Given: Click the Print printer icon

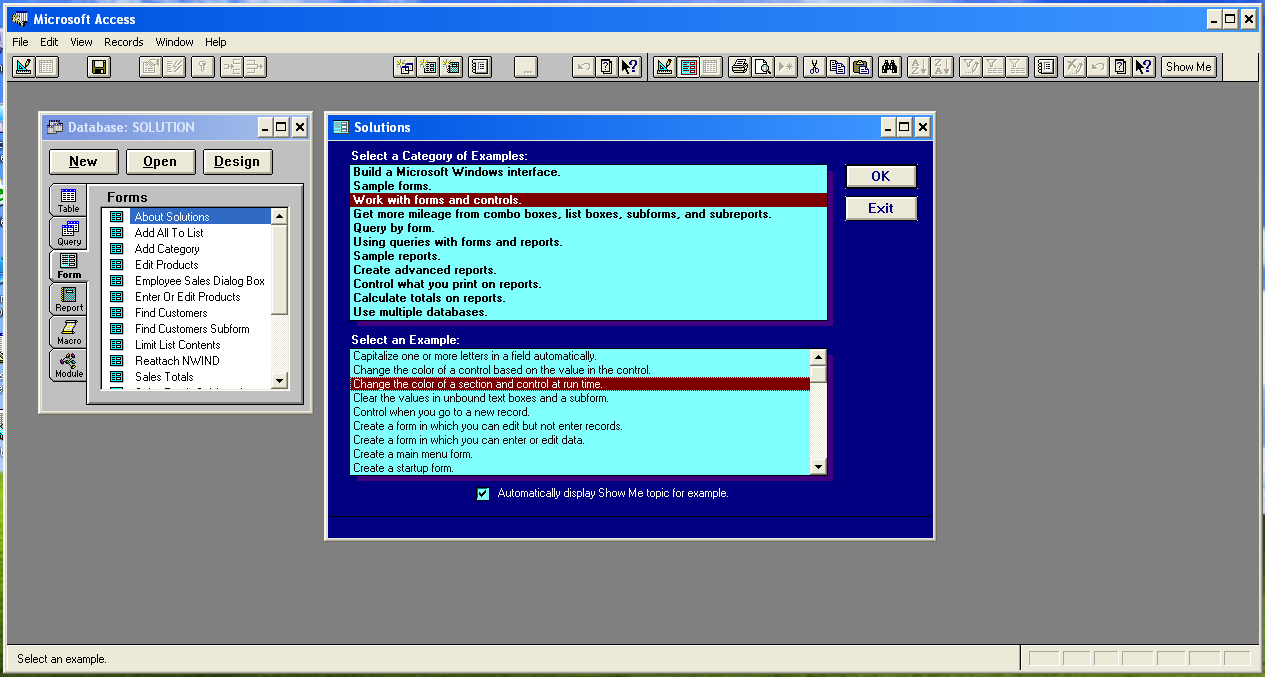Looking at the screenshot, I should [740, 67].
